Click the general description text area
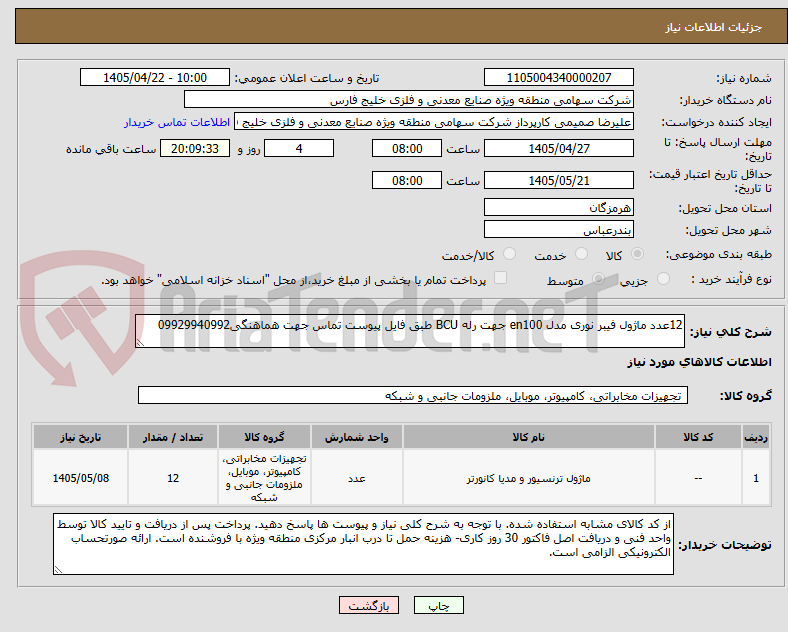This screenshot has width=788, height=632. coord(410,331)
